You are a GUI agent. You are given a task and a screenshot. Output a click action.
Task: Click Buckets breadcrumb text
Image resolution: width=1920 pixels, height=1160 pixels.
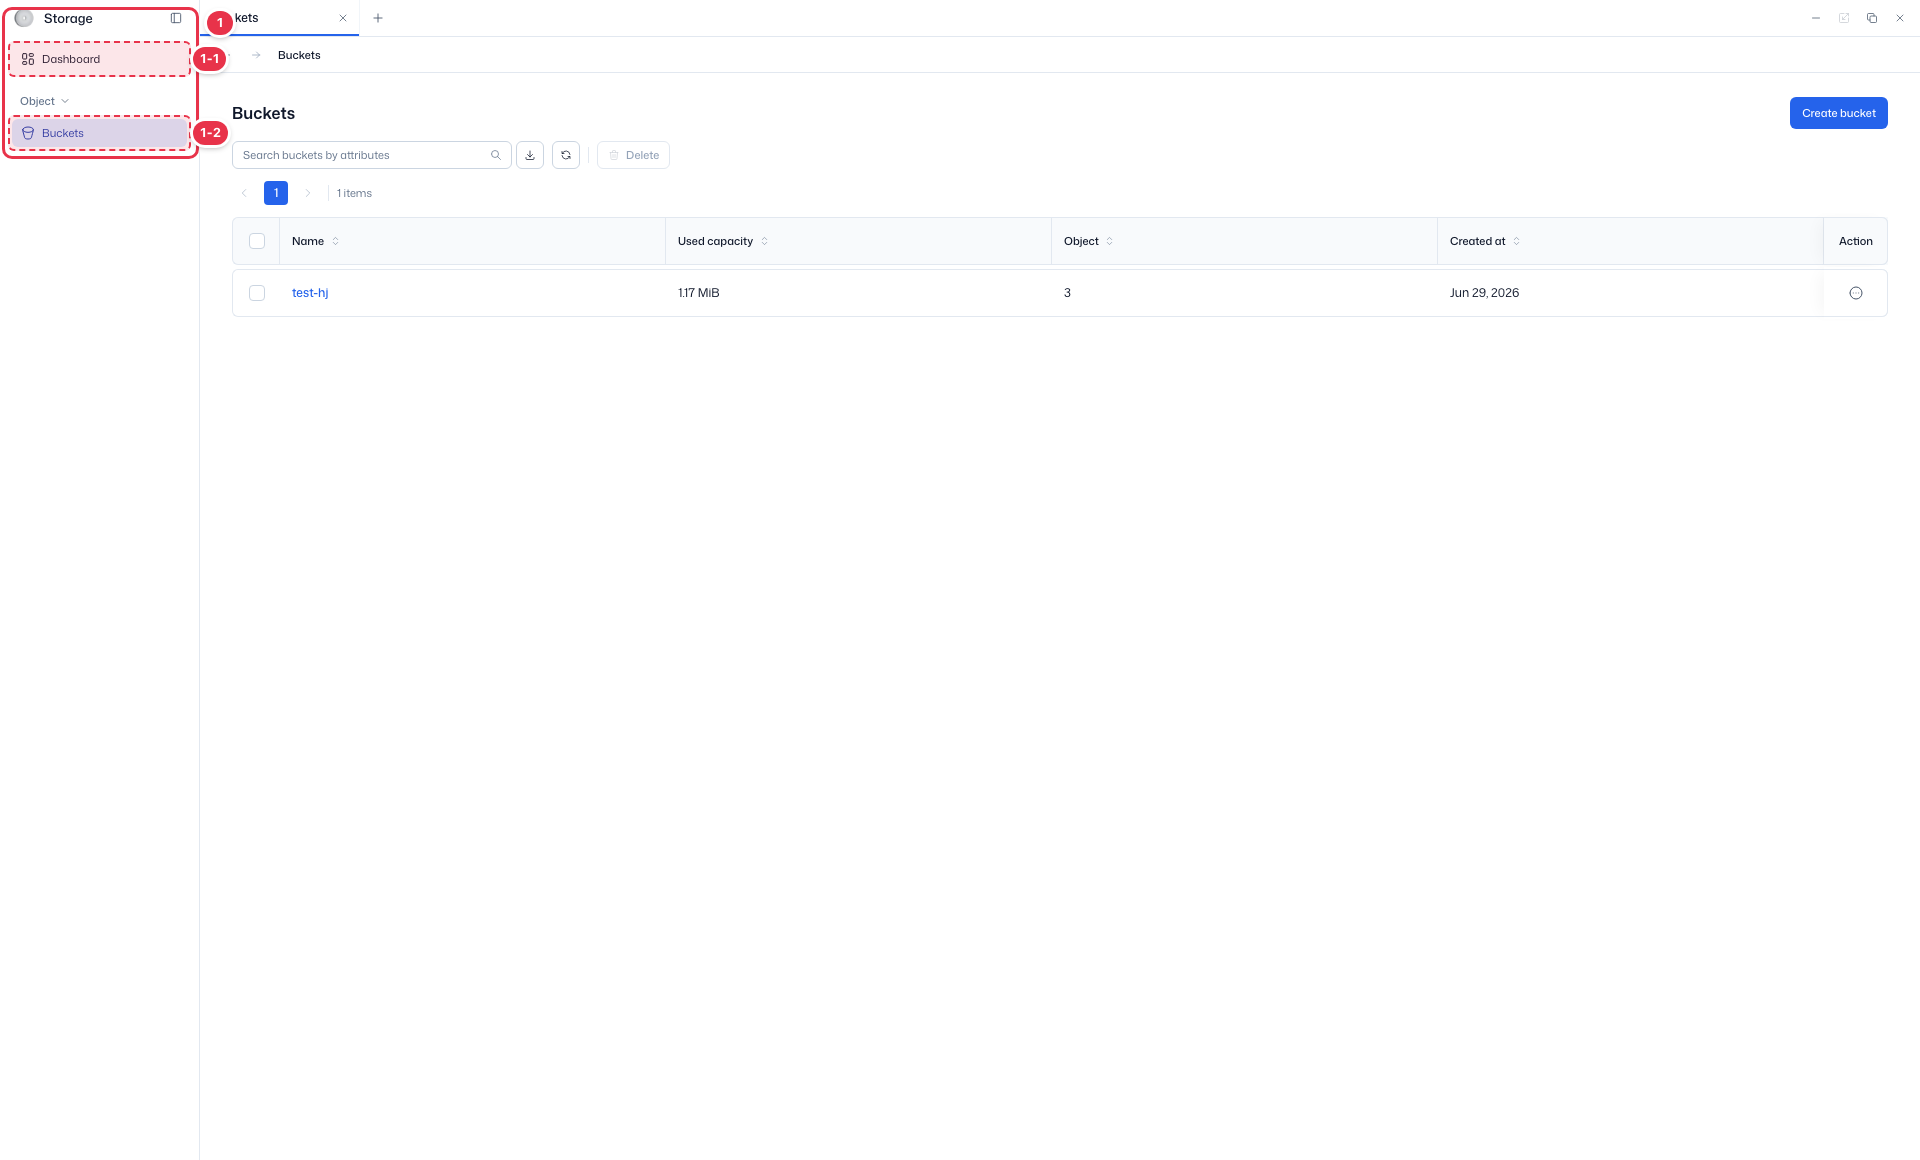(x=299, y=55)
